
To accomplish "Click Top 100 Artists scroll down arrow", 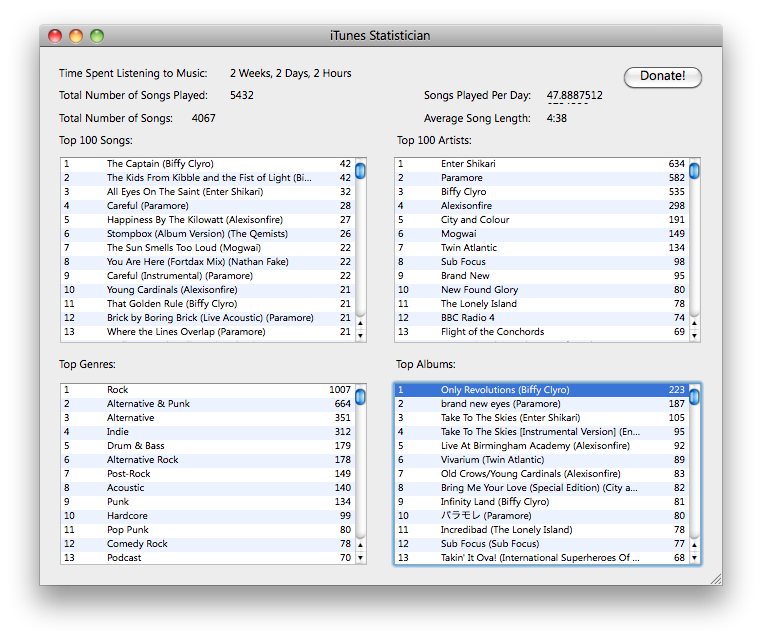I will tap(694, 335).
